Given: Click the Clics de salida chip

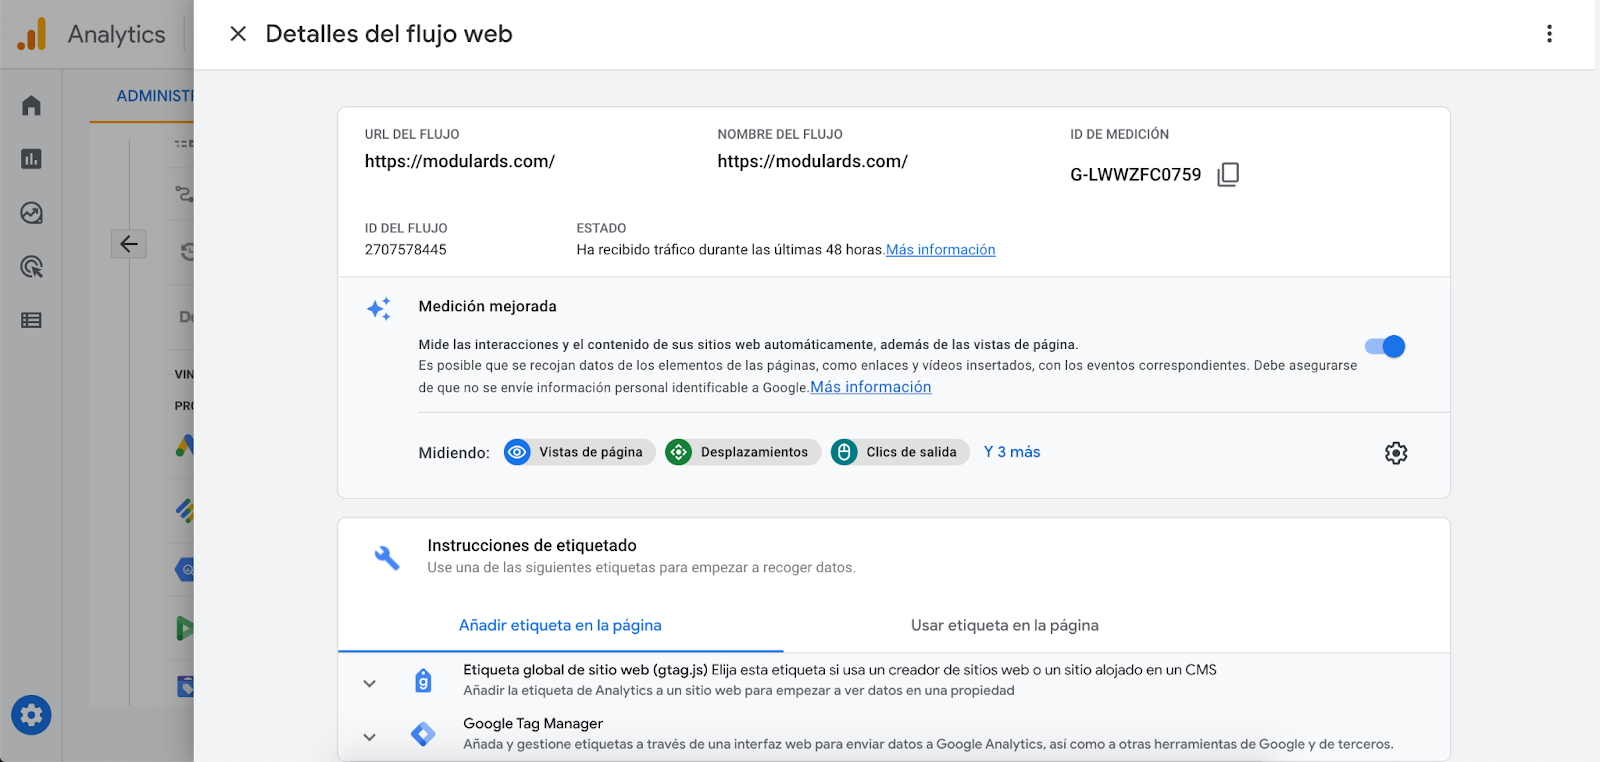Looking at the screenshot, I should click(900, 452).
